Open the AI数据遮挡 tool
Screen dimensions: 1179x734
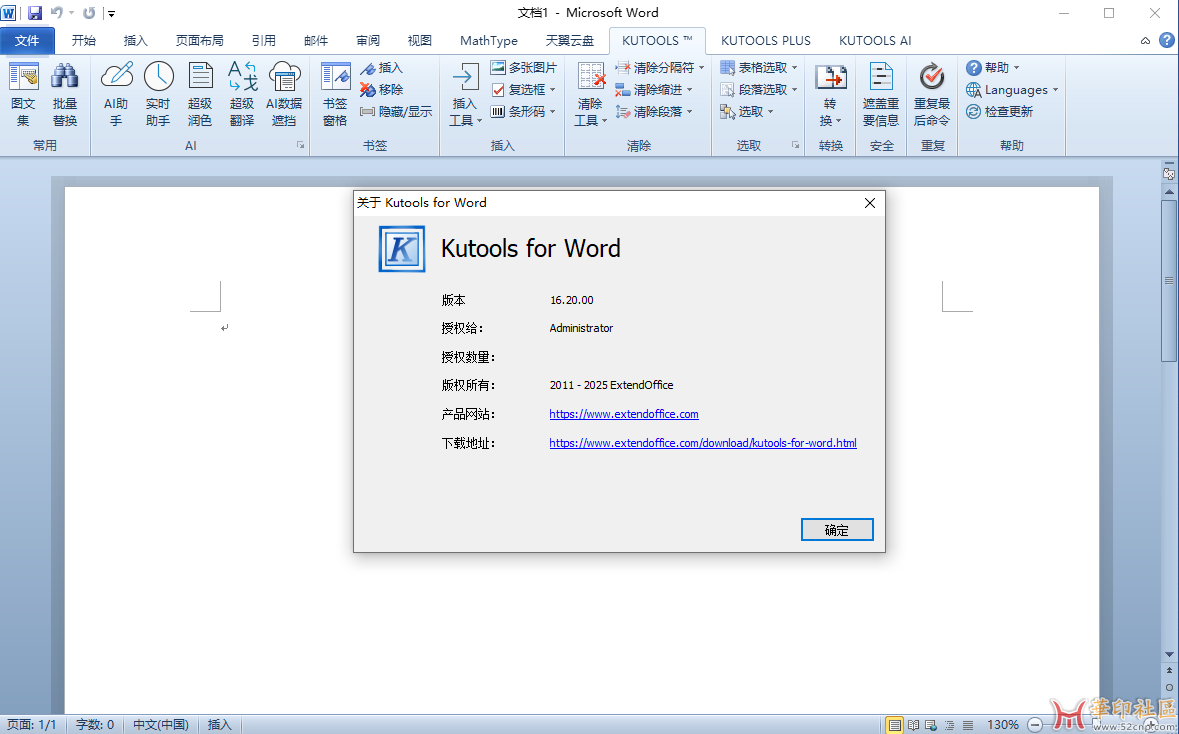[x=284, y=94]
